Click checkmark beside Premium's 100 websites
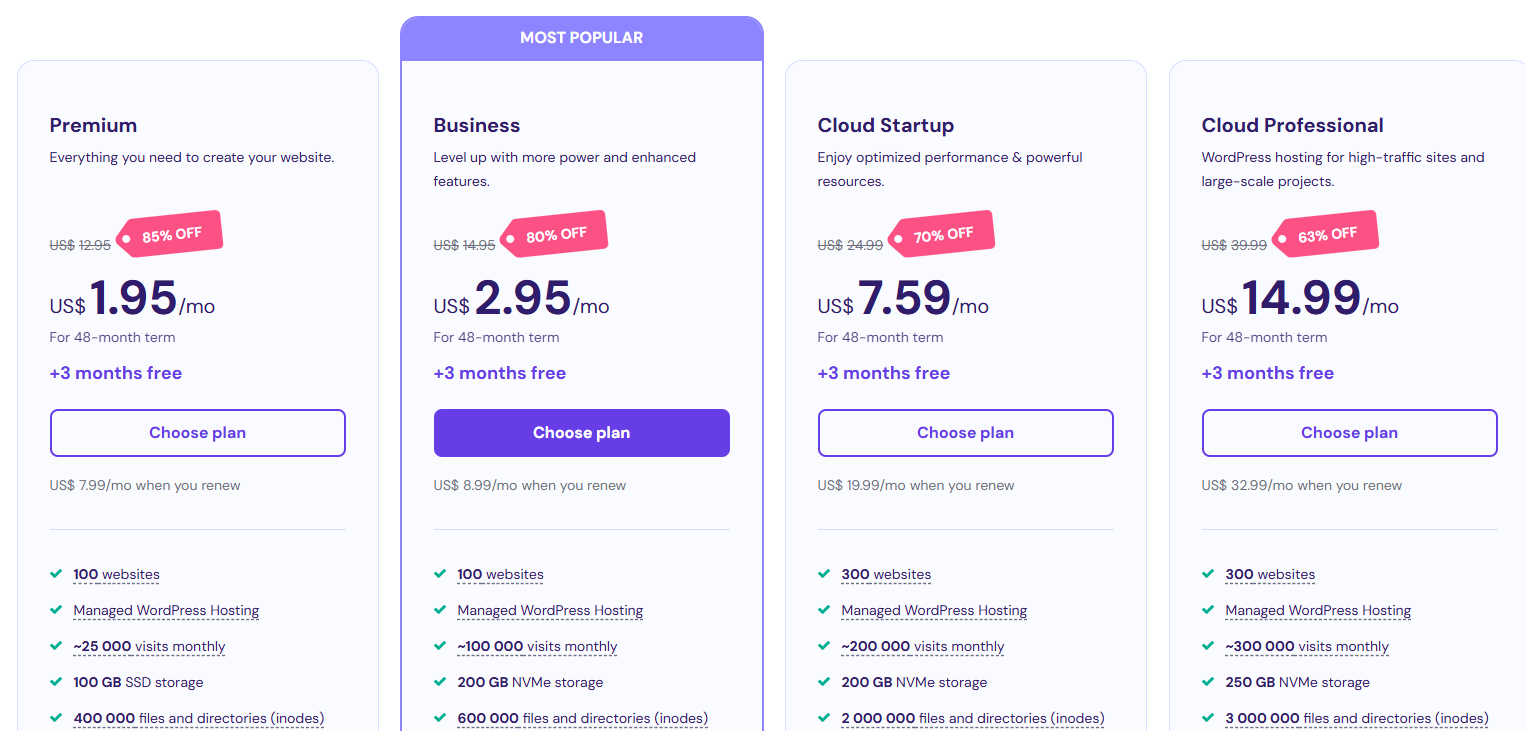Screen dimensions: 1525x731 click(56, 574)
